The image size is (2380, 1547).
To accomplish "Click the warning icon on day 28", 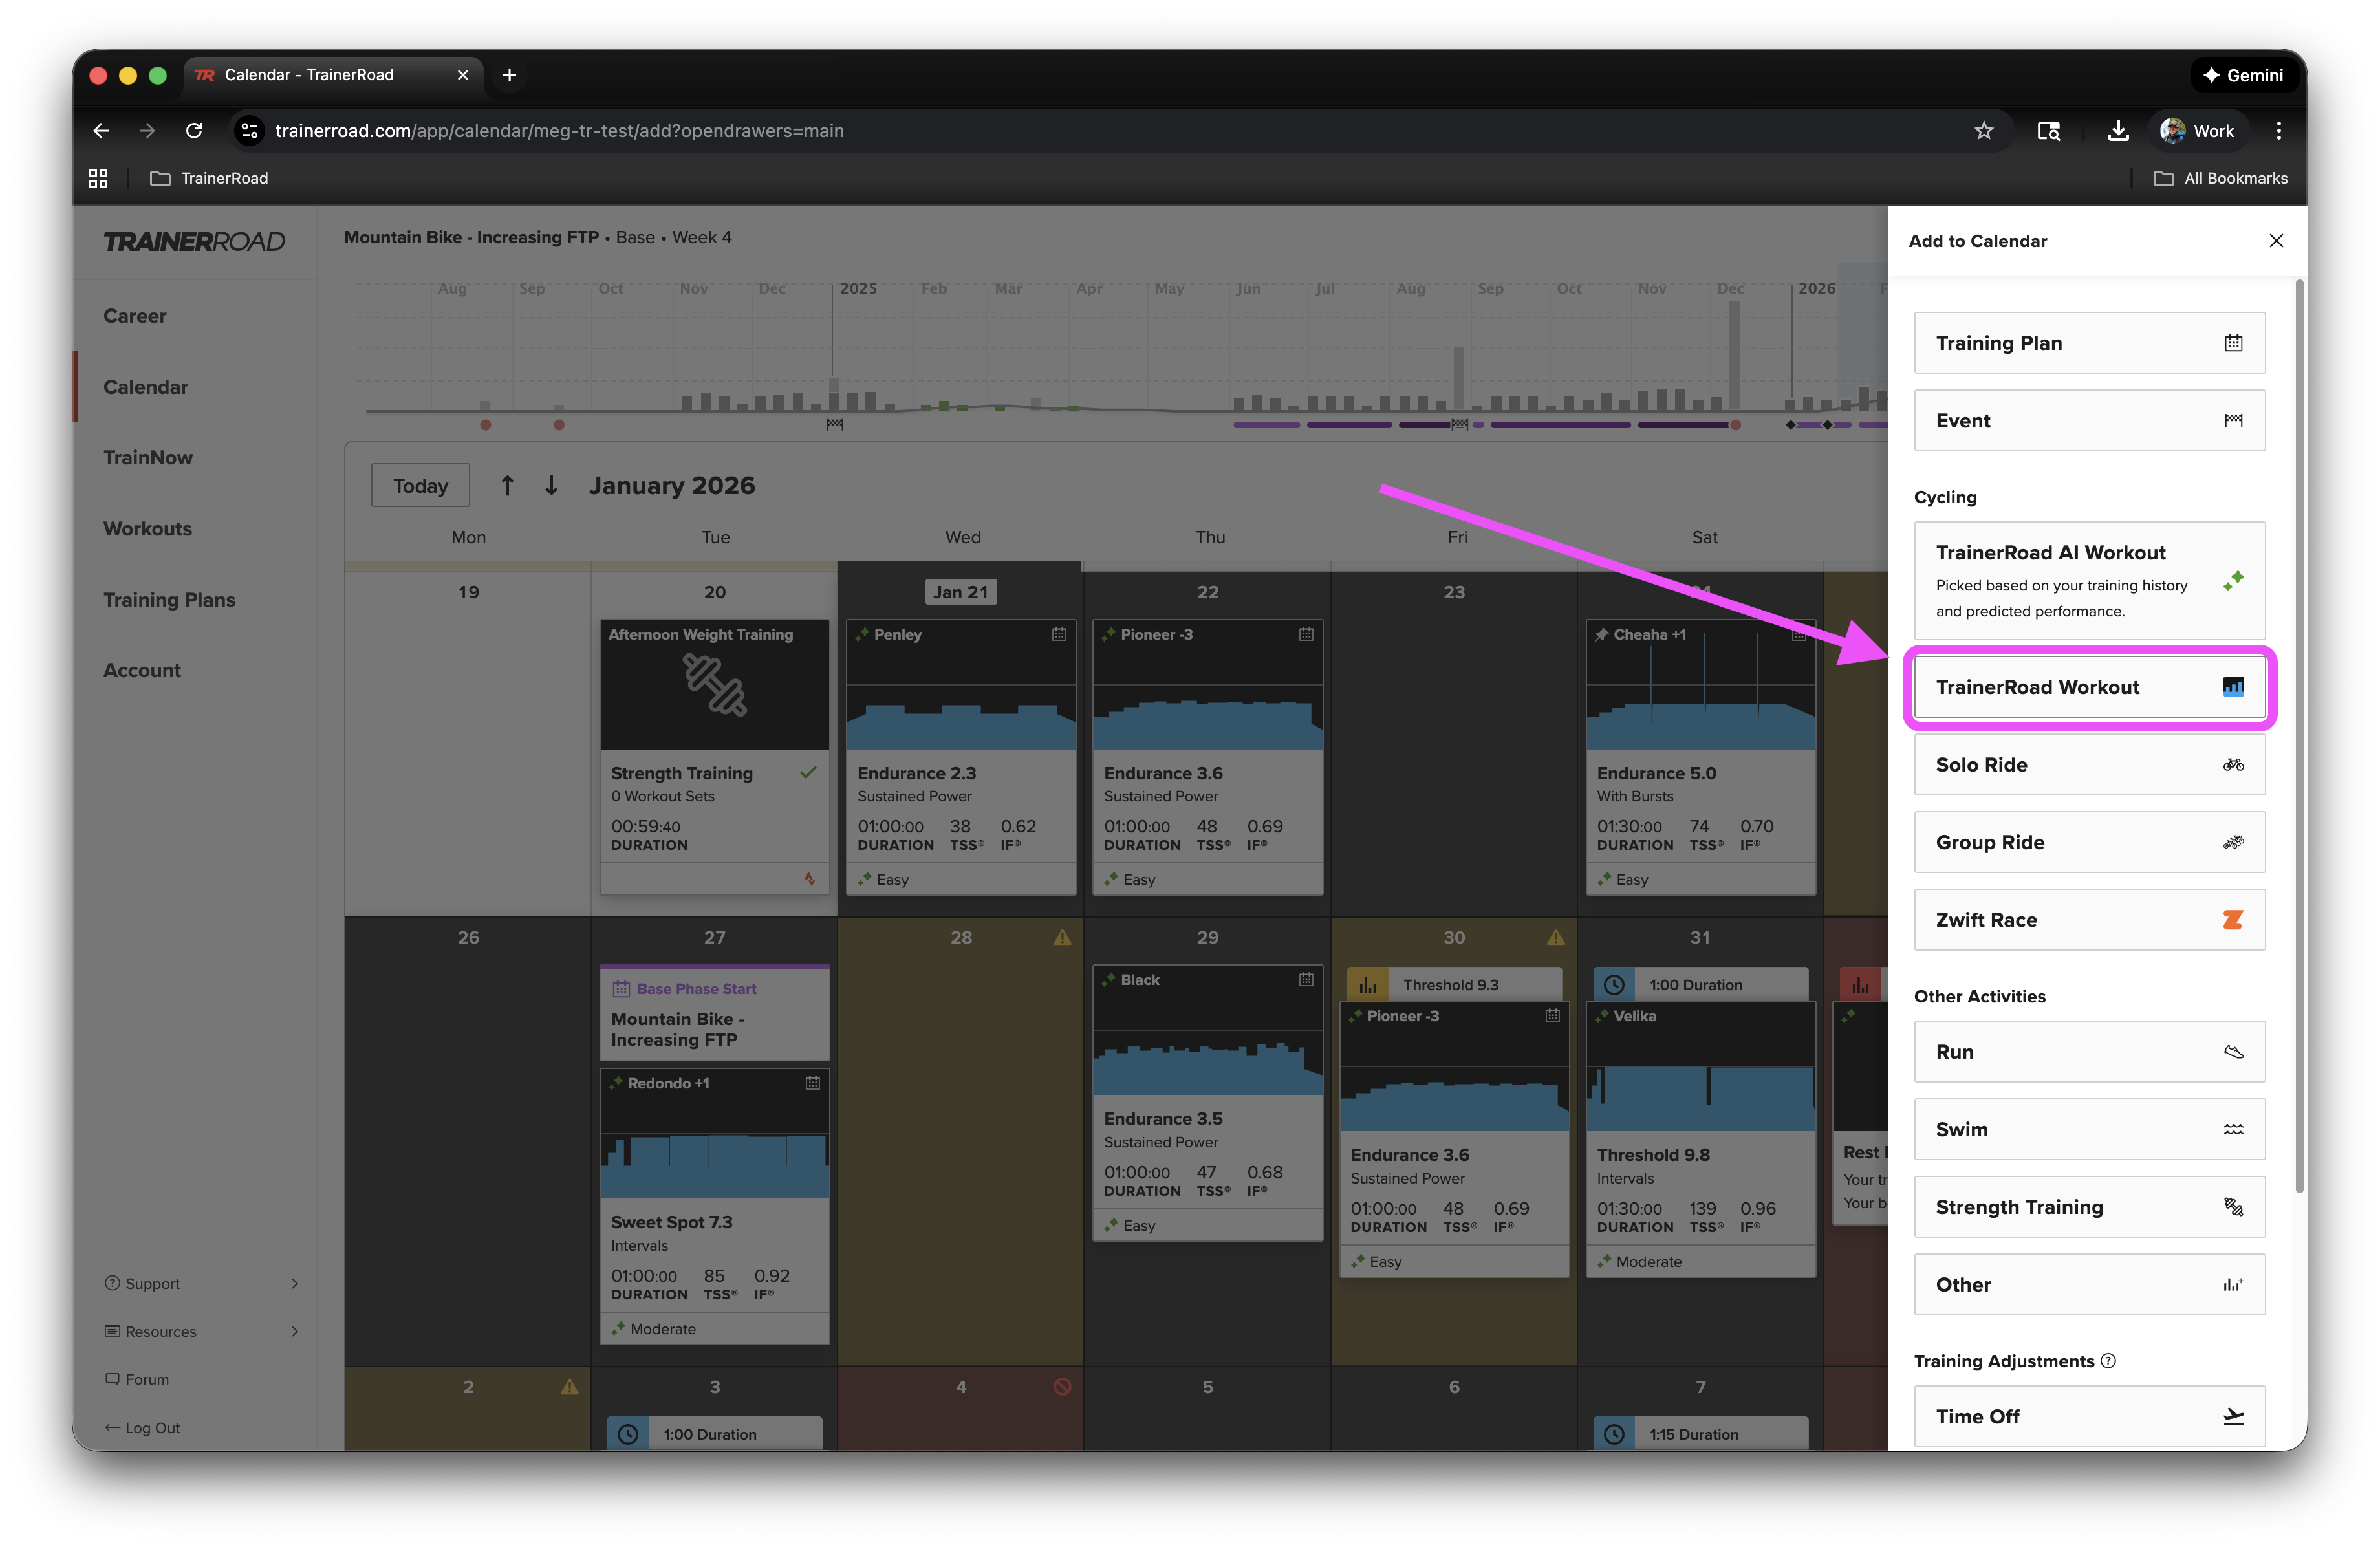I will 1062,938.
